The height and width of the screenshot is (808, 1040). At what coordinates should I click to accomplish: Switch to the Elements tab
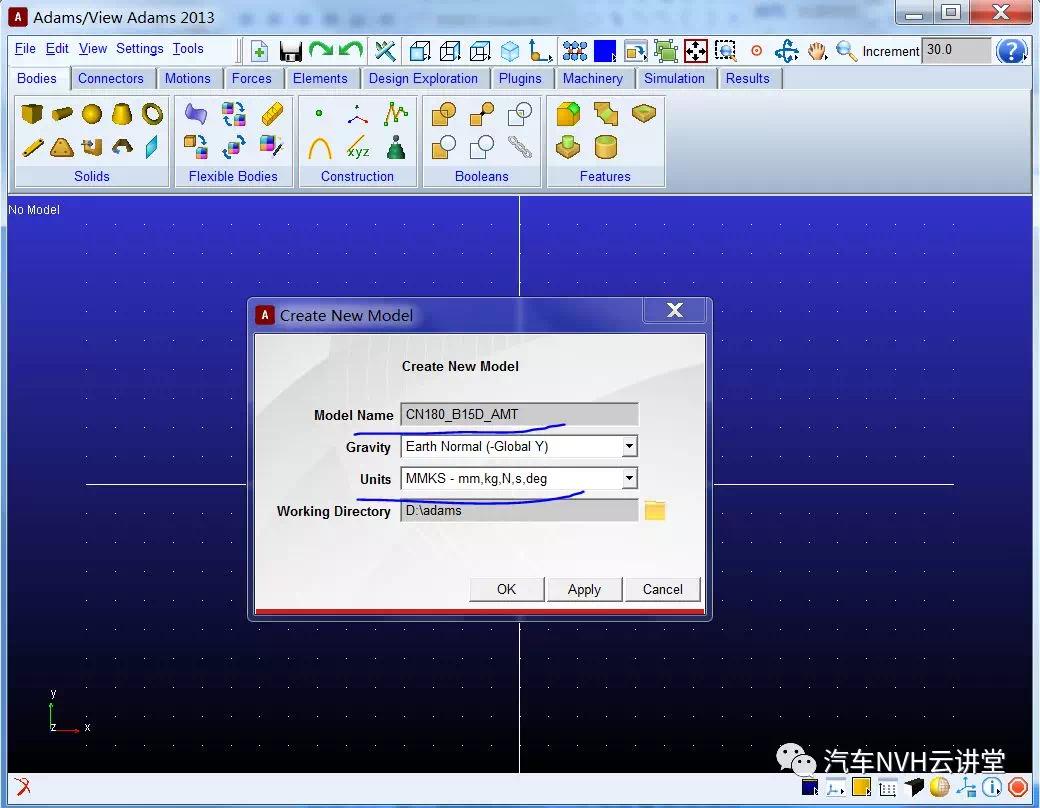[320, 78]
